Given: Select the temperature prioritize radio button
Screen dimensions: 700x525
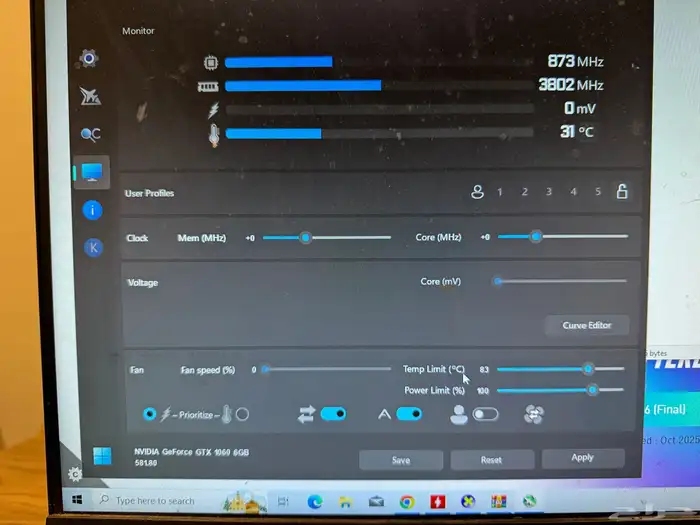Looking at the screenshot, I should [242, 414].
